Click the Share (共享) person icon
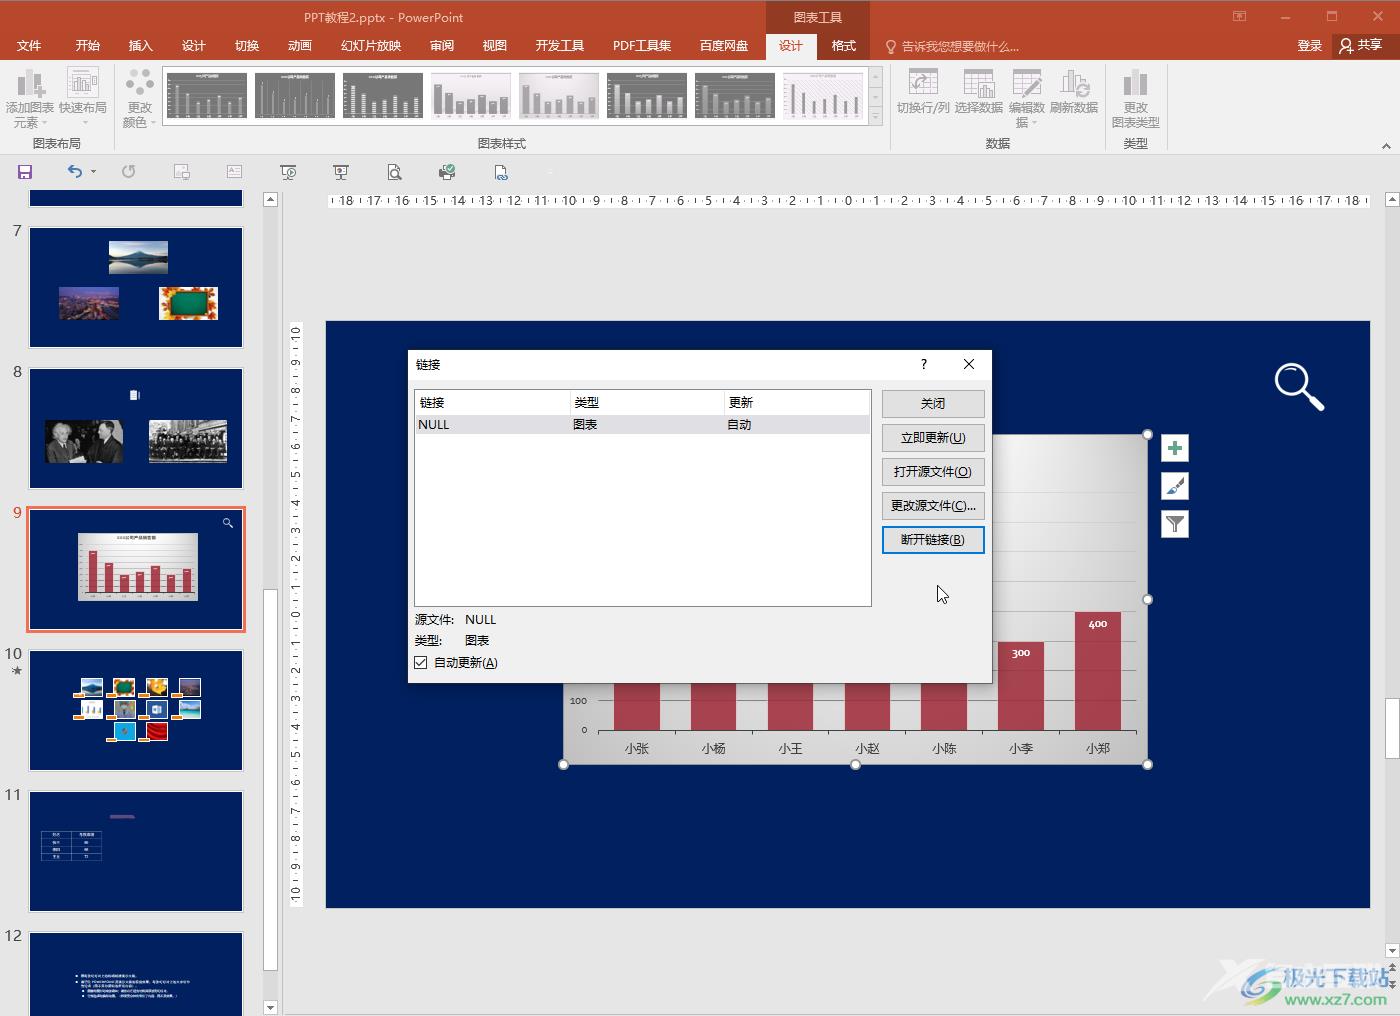 tap(1346, 45)
